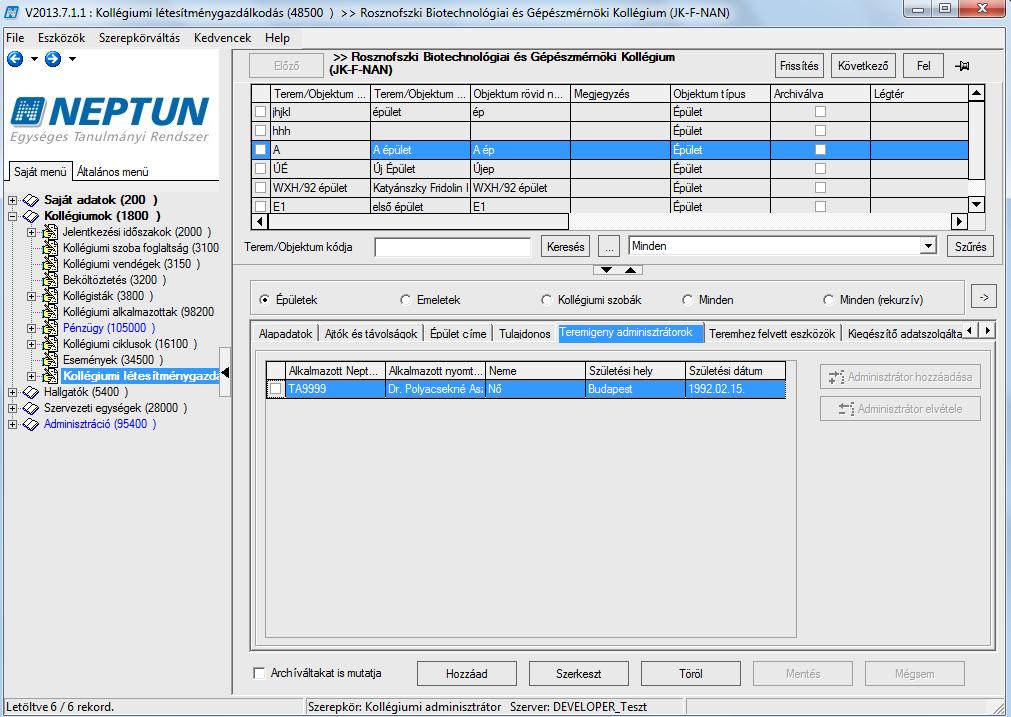
Task: Click the Pénzügy tree icon
Action: [x=50, y=328]
